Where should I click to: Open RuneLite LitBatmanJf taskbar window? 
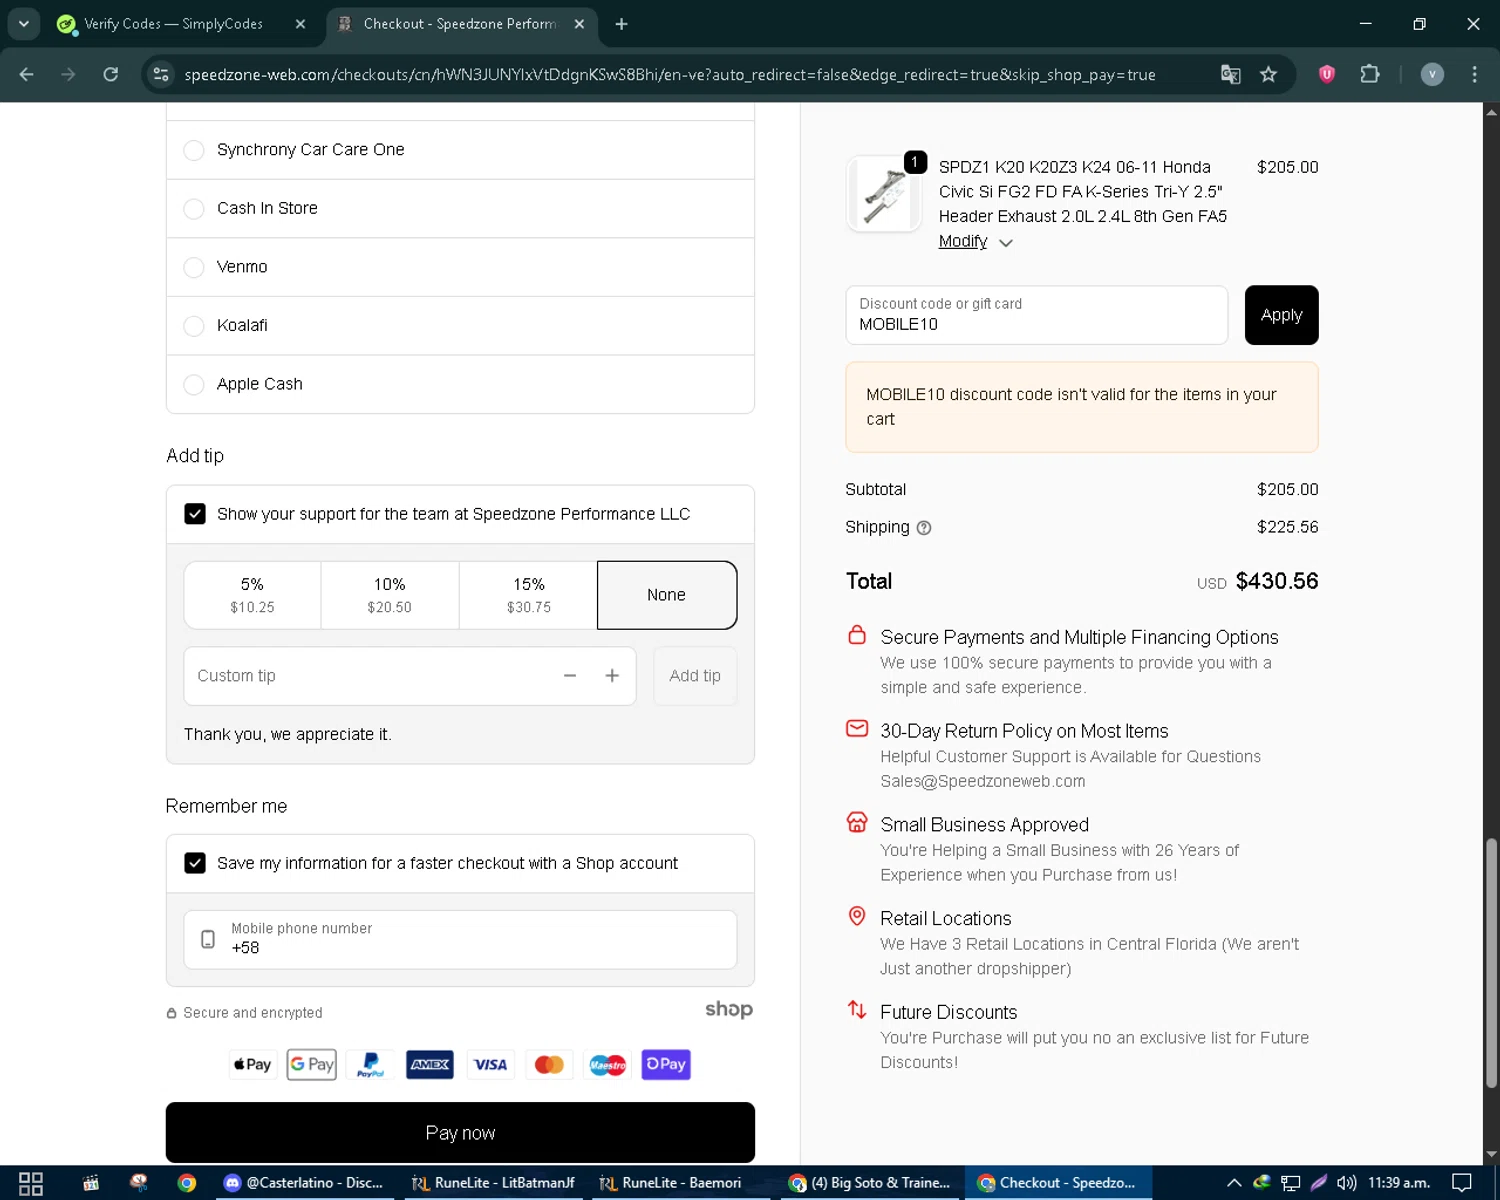[493, 1183]
